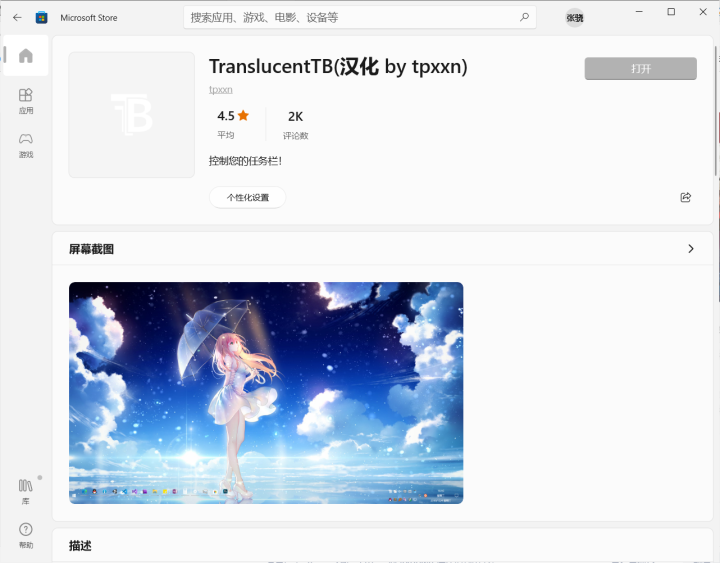Share the app via share icon
Image resolution: width=720 pixels, height=563 pixels.
686,197
